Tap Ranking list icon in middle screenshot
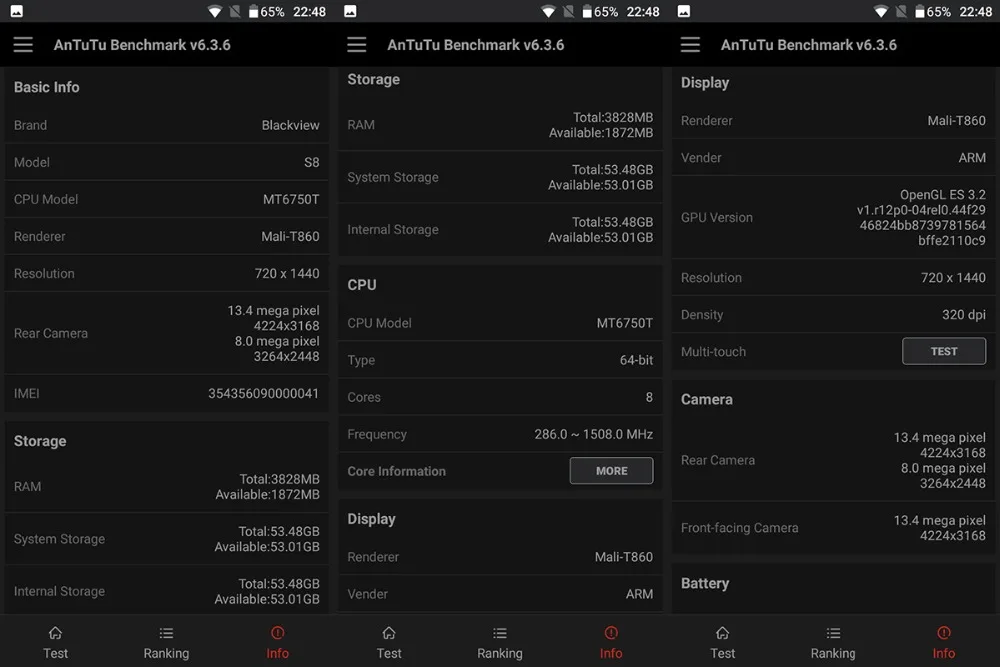Screen dimensions: 1000x667 [x=500, y=633]
